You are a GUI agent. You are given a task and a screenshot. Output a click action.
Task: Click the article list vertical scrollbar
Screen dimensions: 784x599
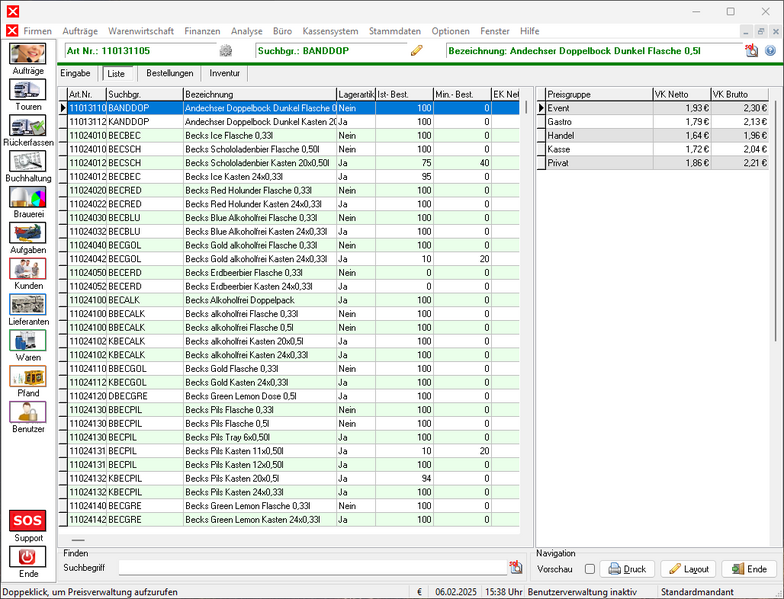(x=526, y=107)
